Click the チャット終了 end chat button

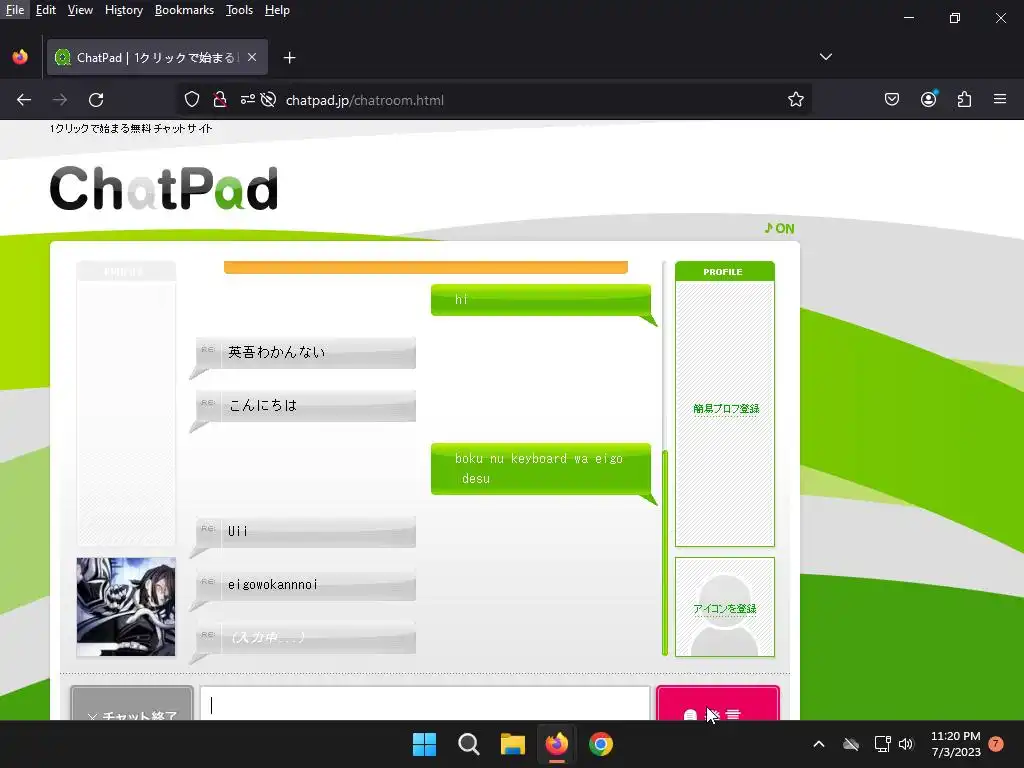tap(132, 704)
